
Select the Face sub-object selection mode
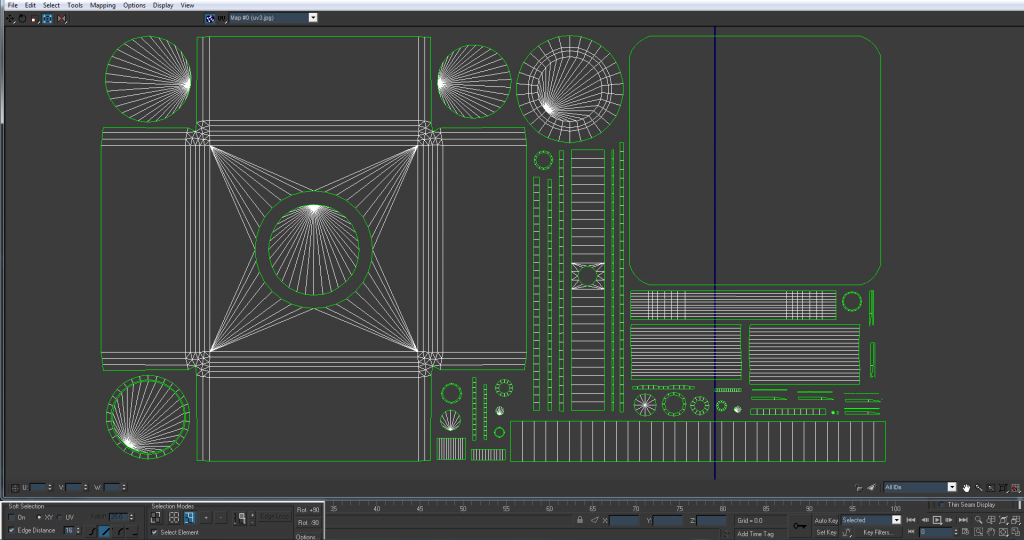tap(188, 518)
